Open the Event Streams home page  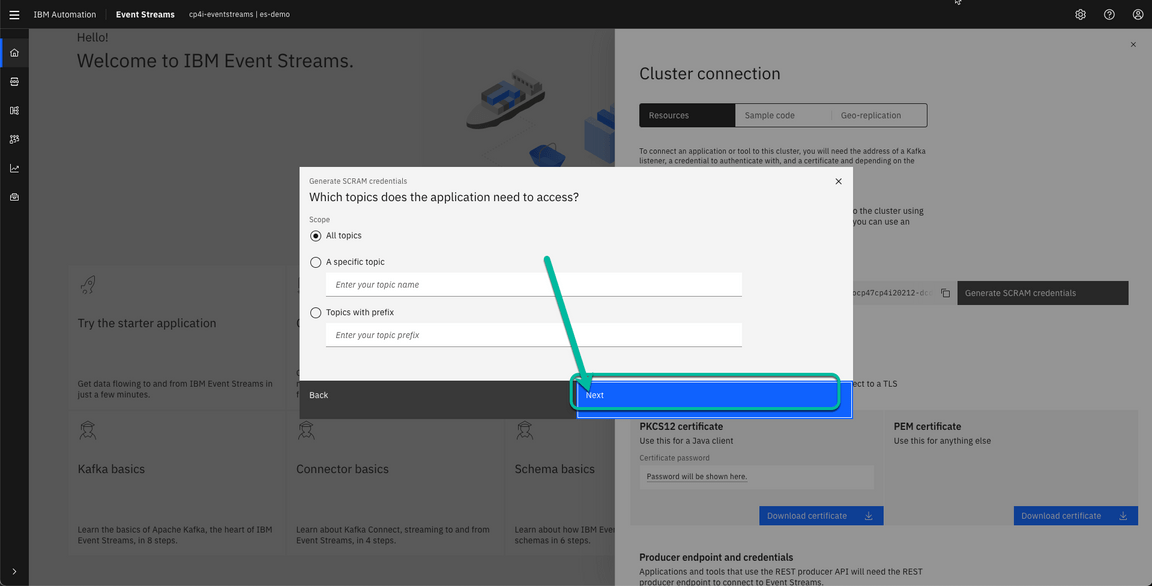point(14,51)
